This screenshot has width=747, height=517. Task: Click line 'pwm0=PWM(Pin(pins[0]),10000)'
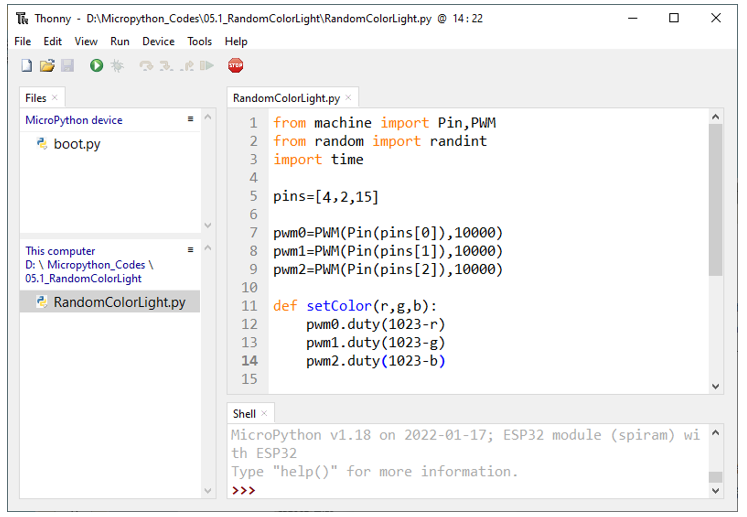click(388, 233)
